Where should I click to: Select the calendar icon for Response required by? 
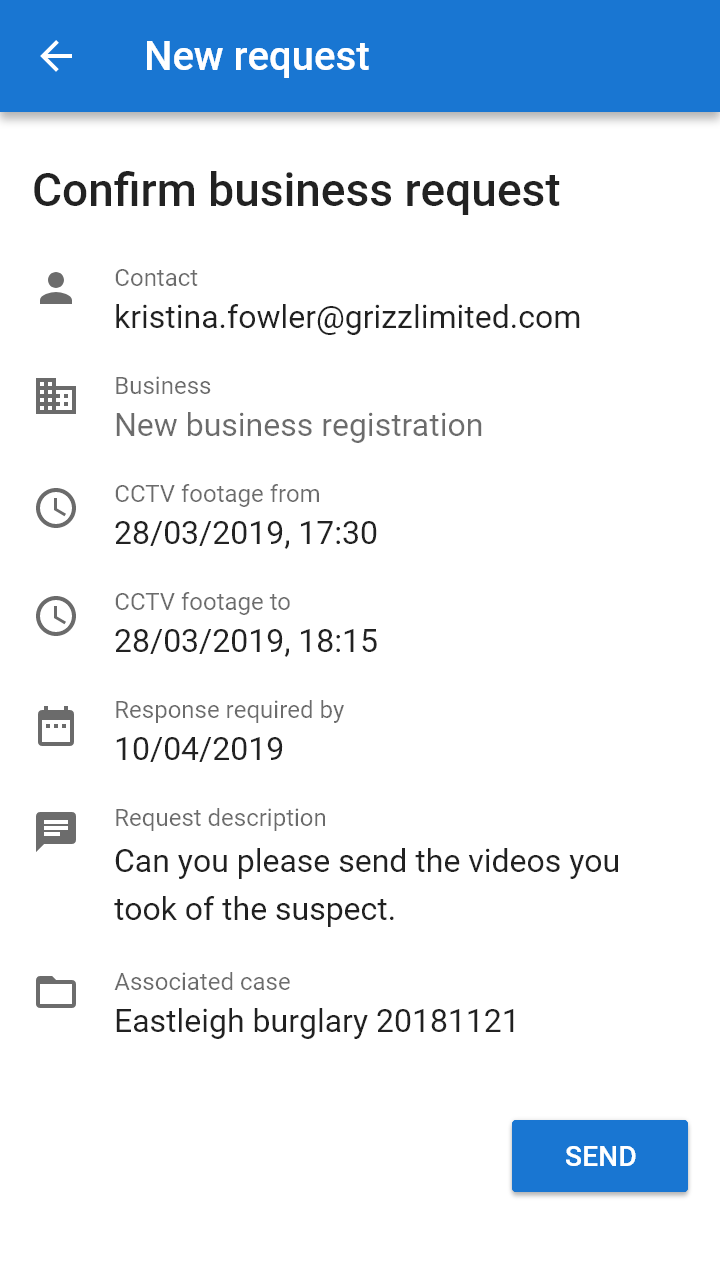coord(56,725)
